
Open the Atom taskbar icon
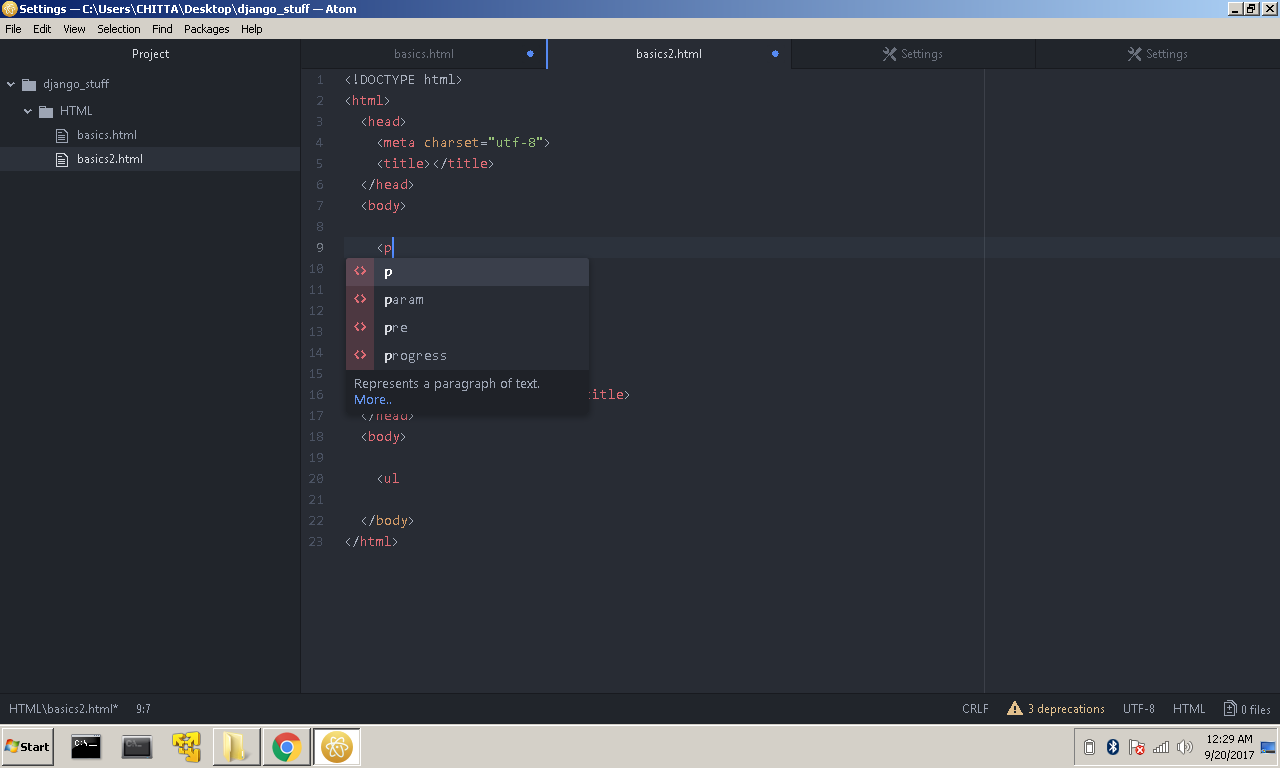point(337,747)
